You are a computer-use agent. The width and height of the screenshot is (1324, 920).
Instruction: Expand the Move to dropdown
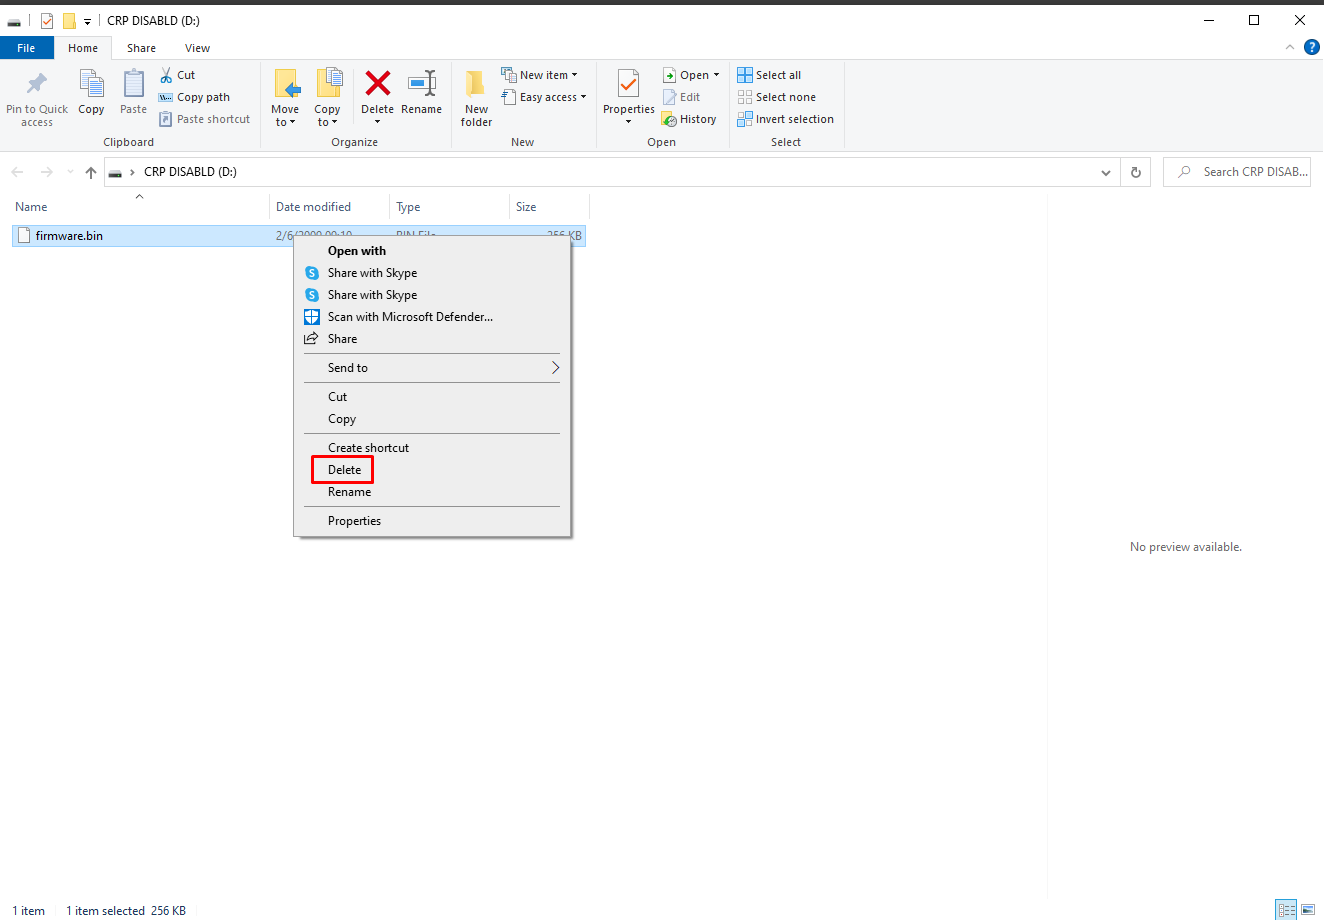click(x=286, y=122)
